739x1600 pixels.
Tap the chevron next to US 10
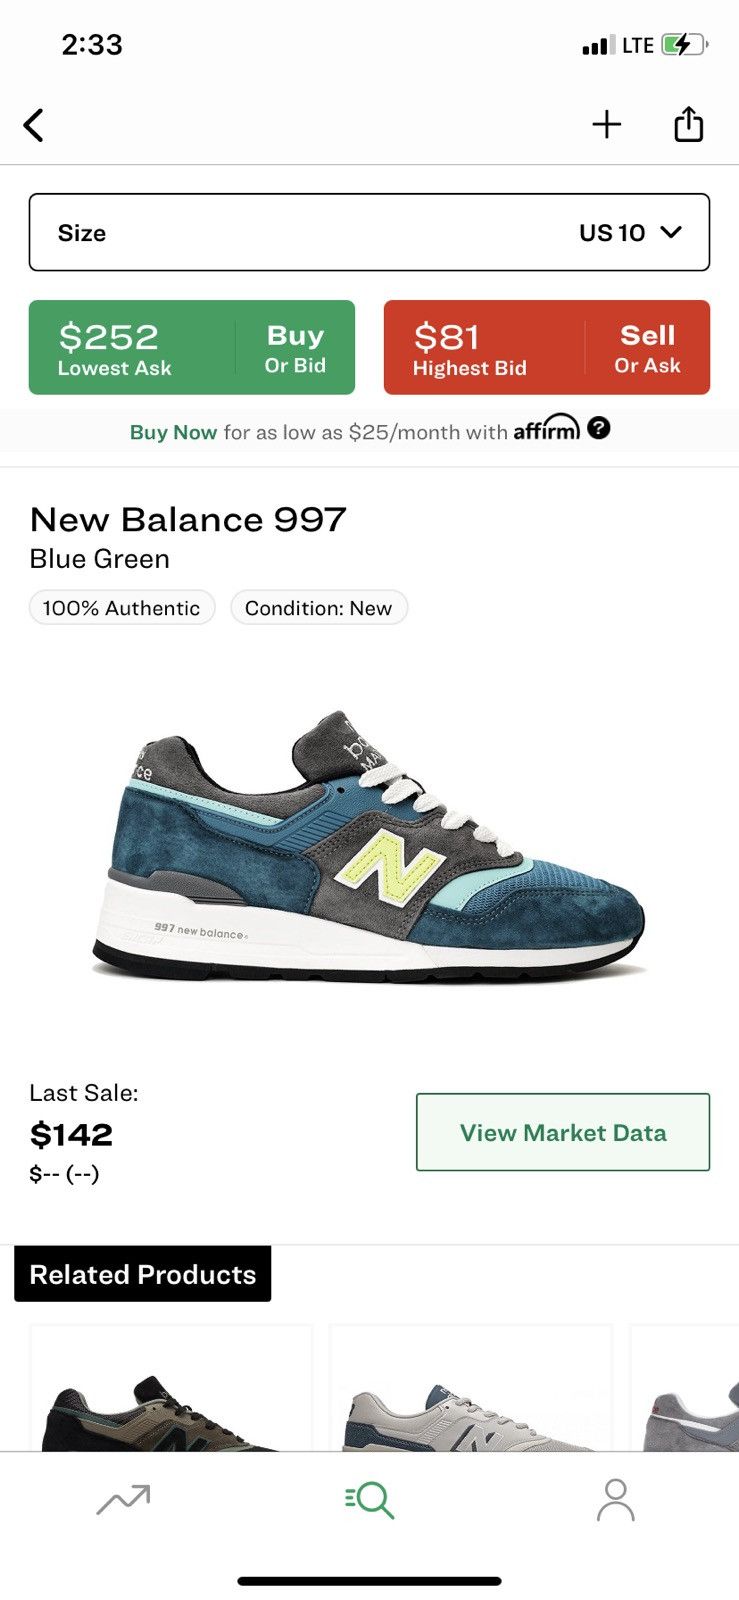tap(671, 232)
